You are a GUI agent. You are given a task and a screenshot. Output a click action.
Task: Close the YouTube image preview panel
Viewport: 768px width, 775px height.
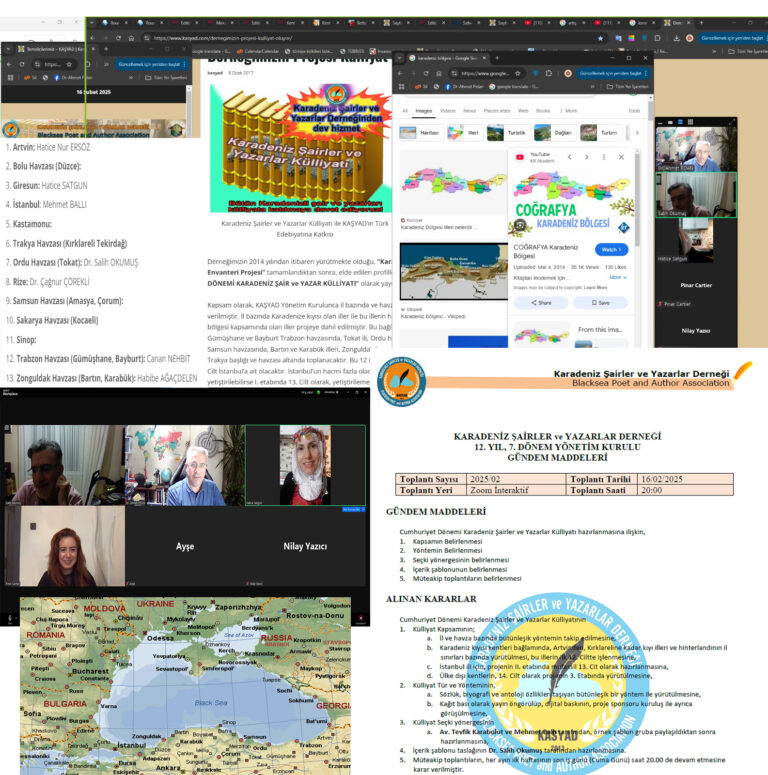pos(621,157)
